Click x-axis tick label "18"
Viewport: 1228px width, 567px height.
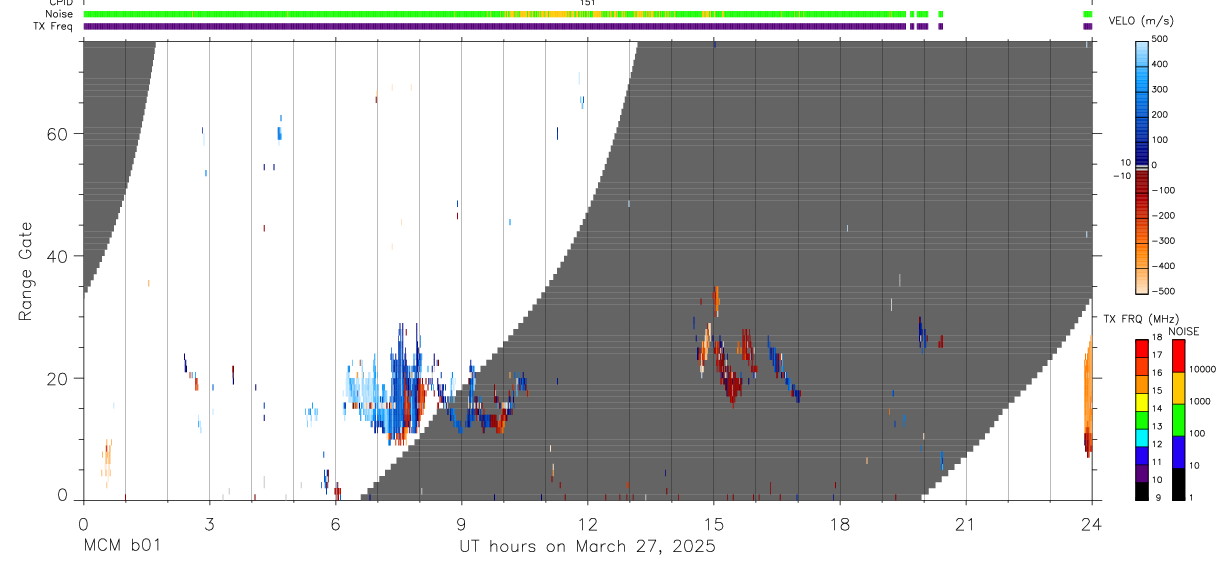click(x=839, y=524)
